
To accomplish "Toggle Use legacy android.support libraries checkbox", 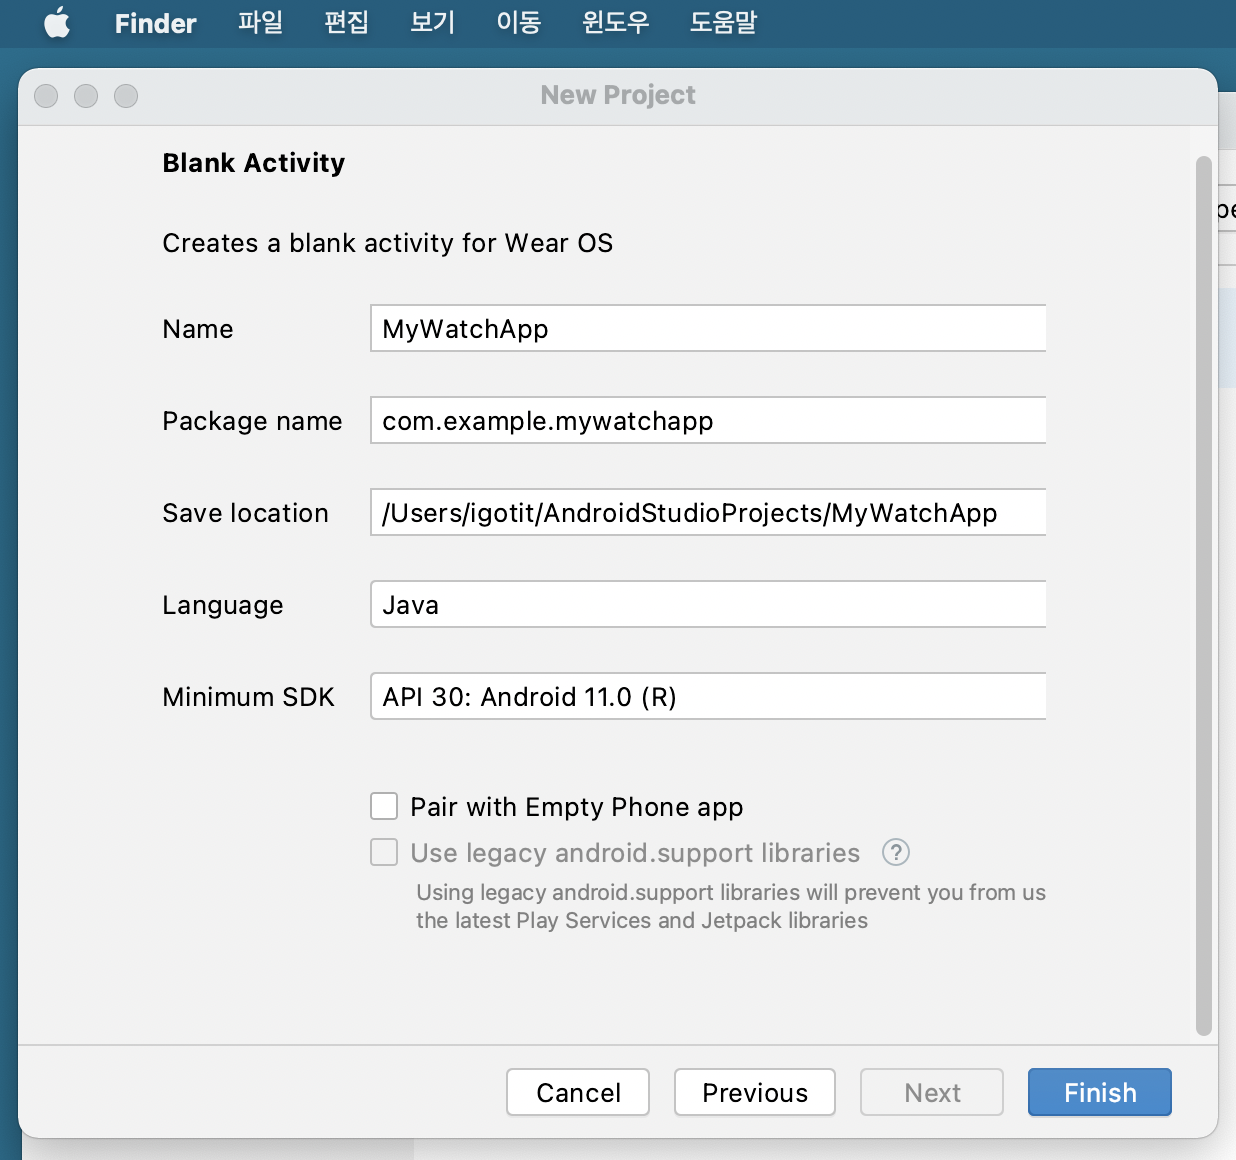I will pos(384,852).
